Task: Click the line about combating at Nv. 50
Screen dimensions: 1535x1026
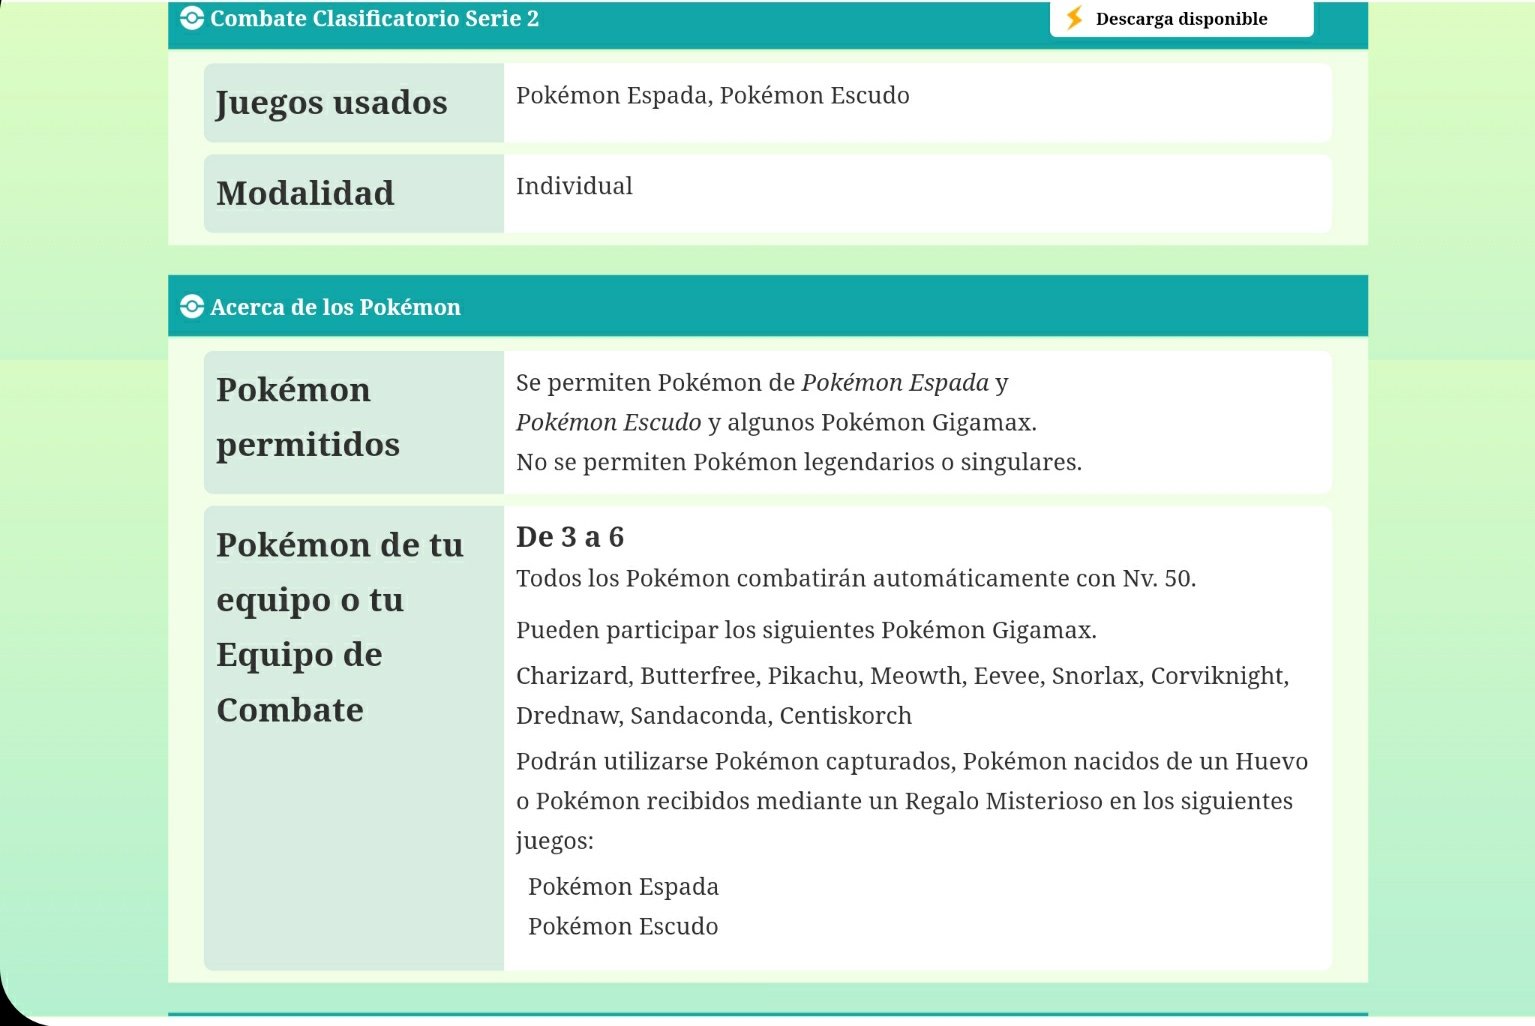Action: click(x=856, y=579)
